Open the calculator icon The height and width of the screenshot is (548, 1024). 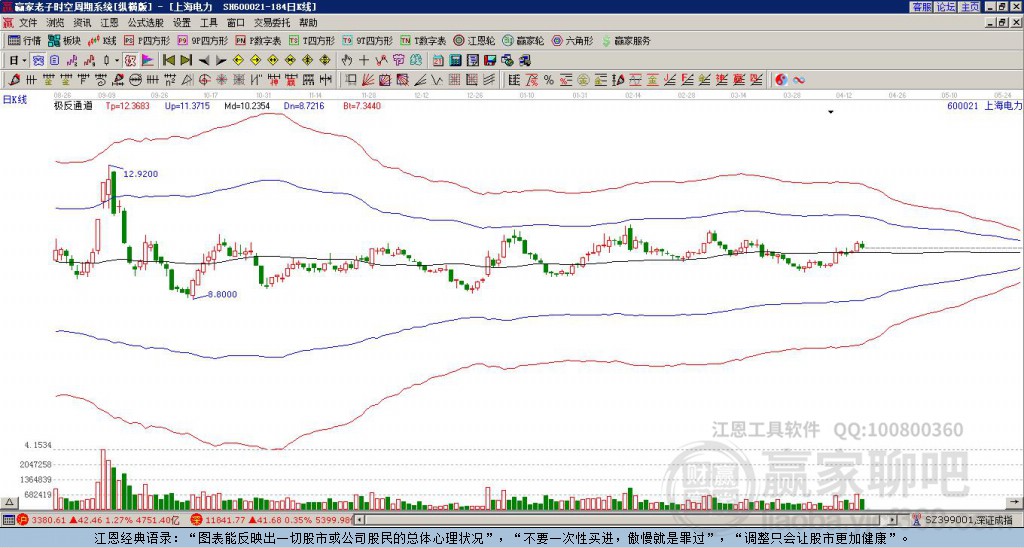coord(455,61)
